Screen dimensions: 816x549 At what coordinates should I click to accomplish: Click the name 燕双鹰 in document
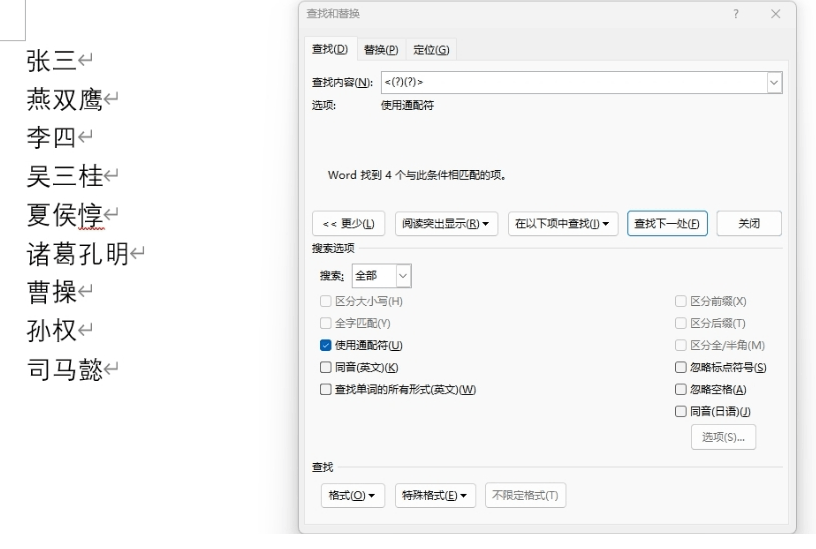[x=65, y=99]
